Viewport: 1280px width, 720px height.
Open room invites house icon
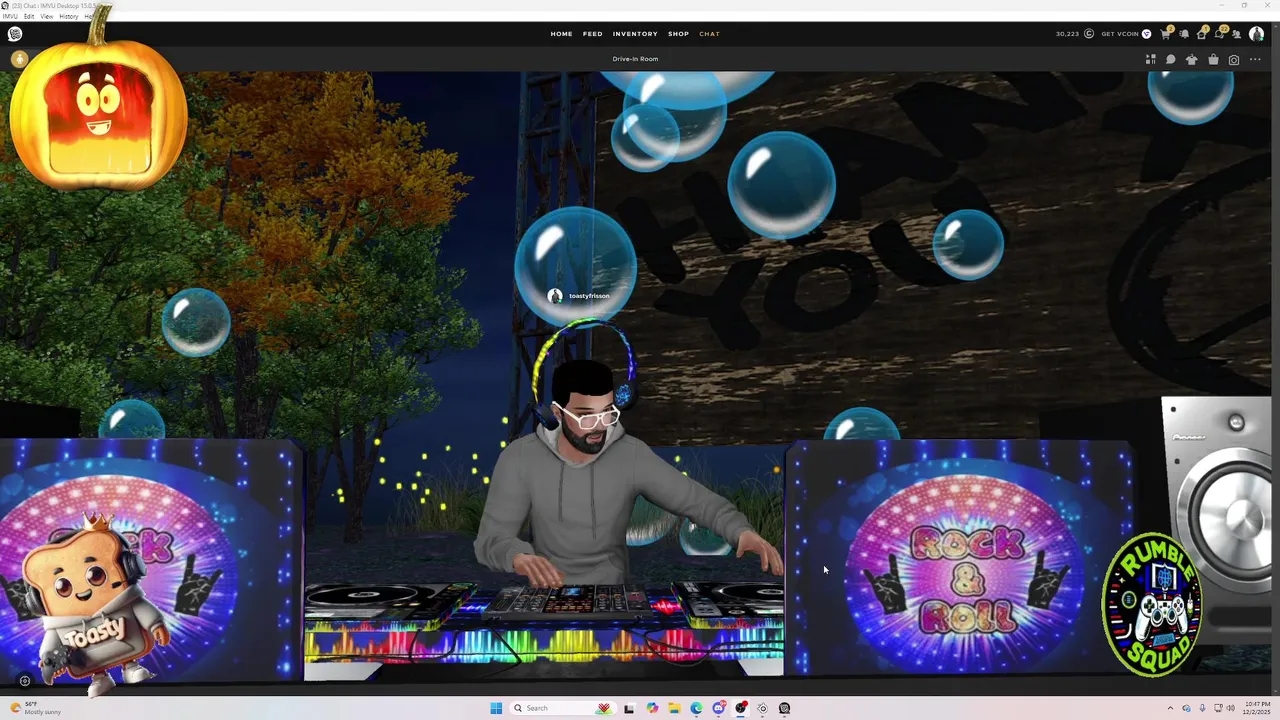click(x=1201, y=34)
